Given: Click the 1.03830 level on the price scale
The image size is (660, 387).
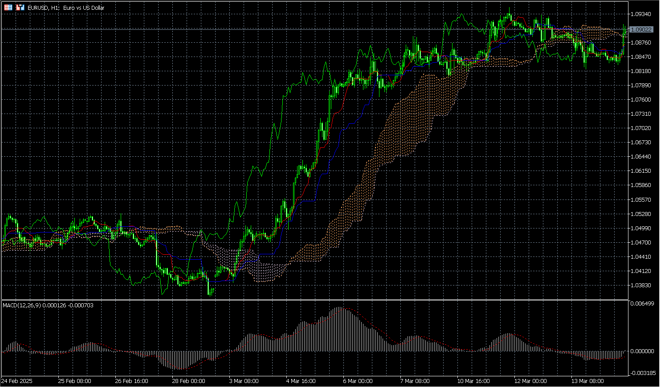Looking at the screenshot, I should 640,285.
